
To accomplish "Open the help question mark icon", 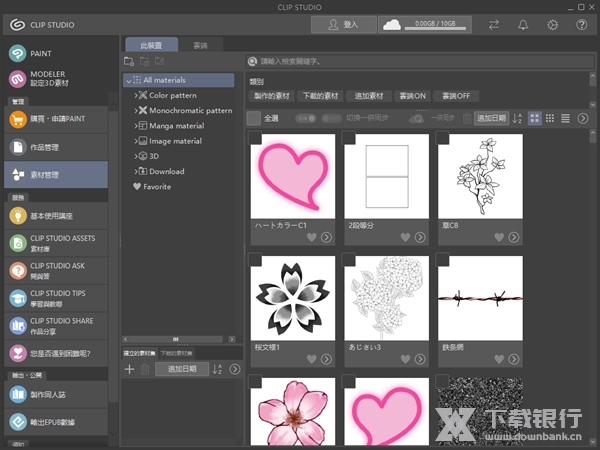I will click(x=581, y=25).
